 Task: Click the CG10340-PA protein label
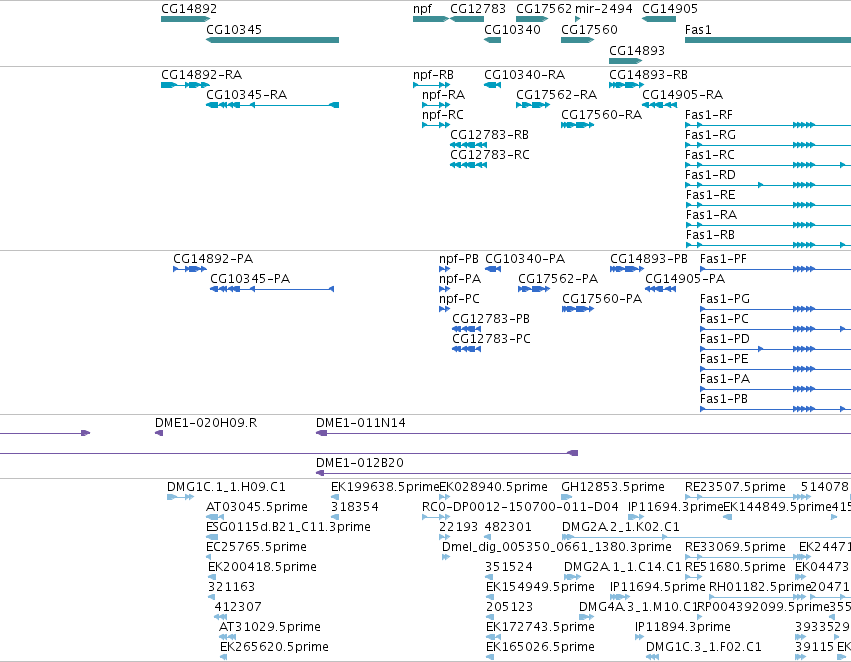(525, 258)
